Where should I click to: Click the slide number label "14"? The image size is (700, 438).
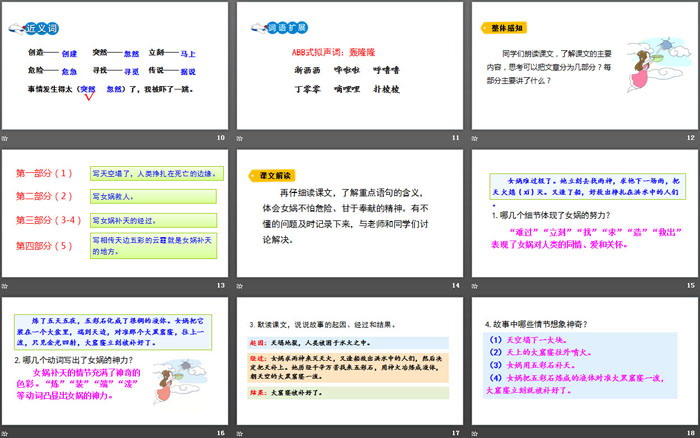(x=455, y=285)
